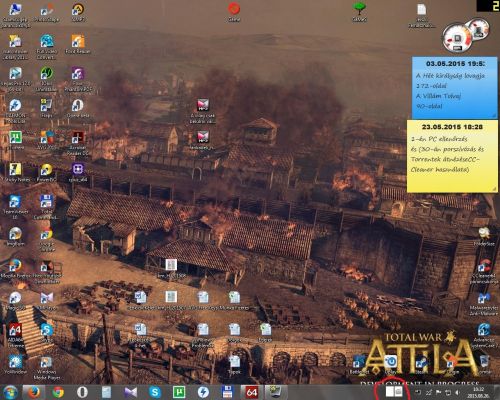Open the uTorrent taskbar icon
Image resolution: width=500 pixels, height=400 pixels.
(x=179, y=392)
